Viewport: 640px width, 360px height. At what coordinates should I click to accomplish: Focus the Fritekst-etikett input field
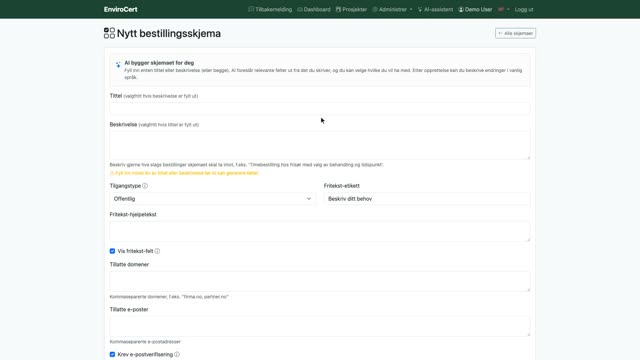point(427,199)
